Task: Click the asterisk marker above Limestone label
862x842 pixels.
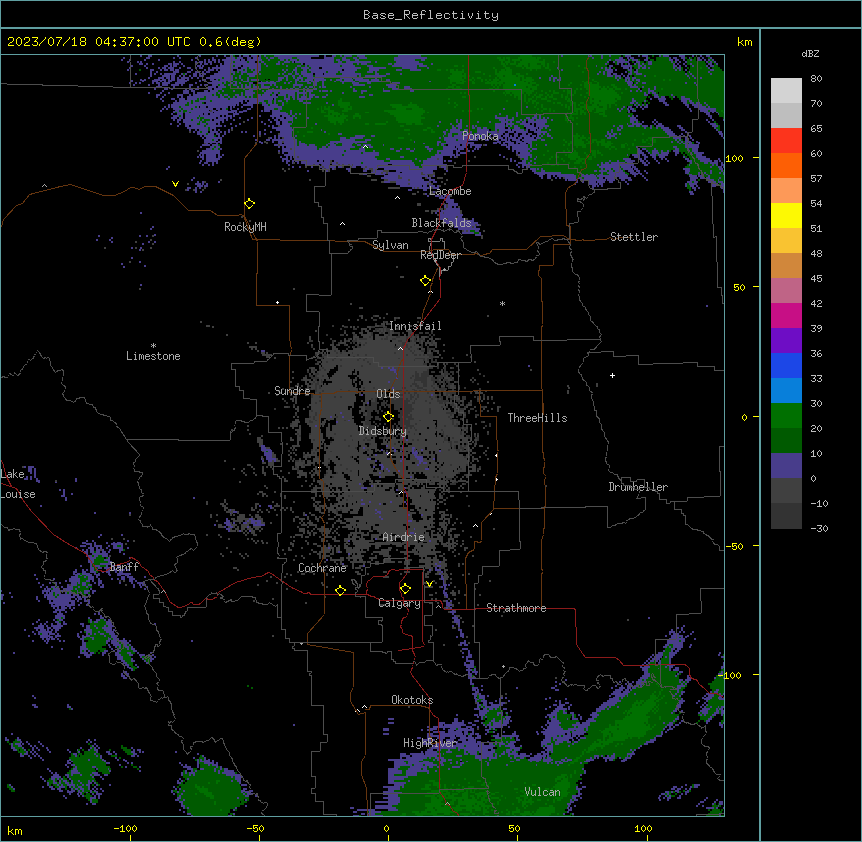Action: click(153, 346)
